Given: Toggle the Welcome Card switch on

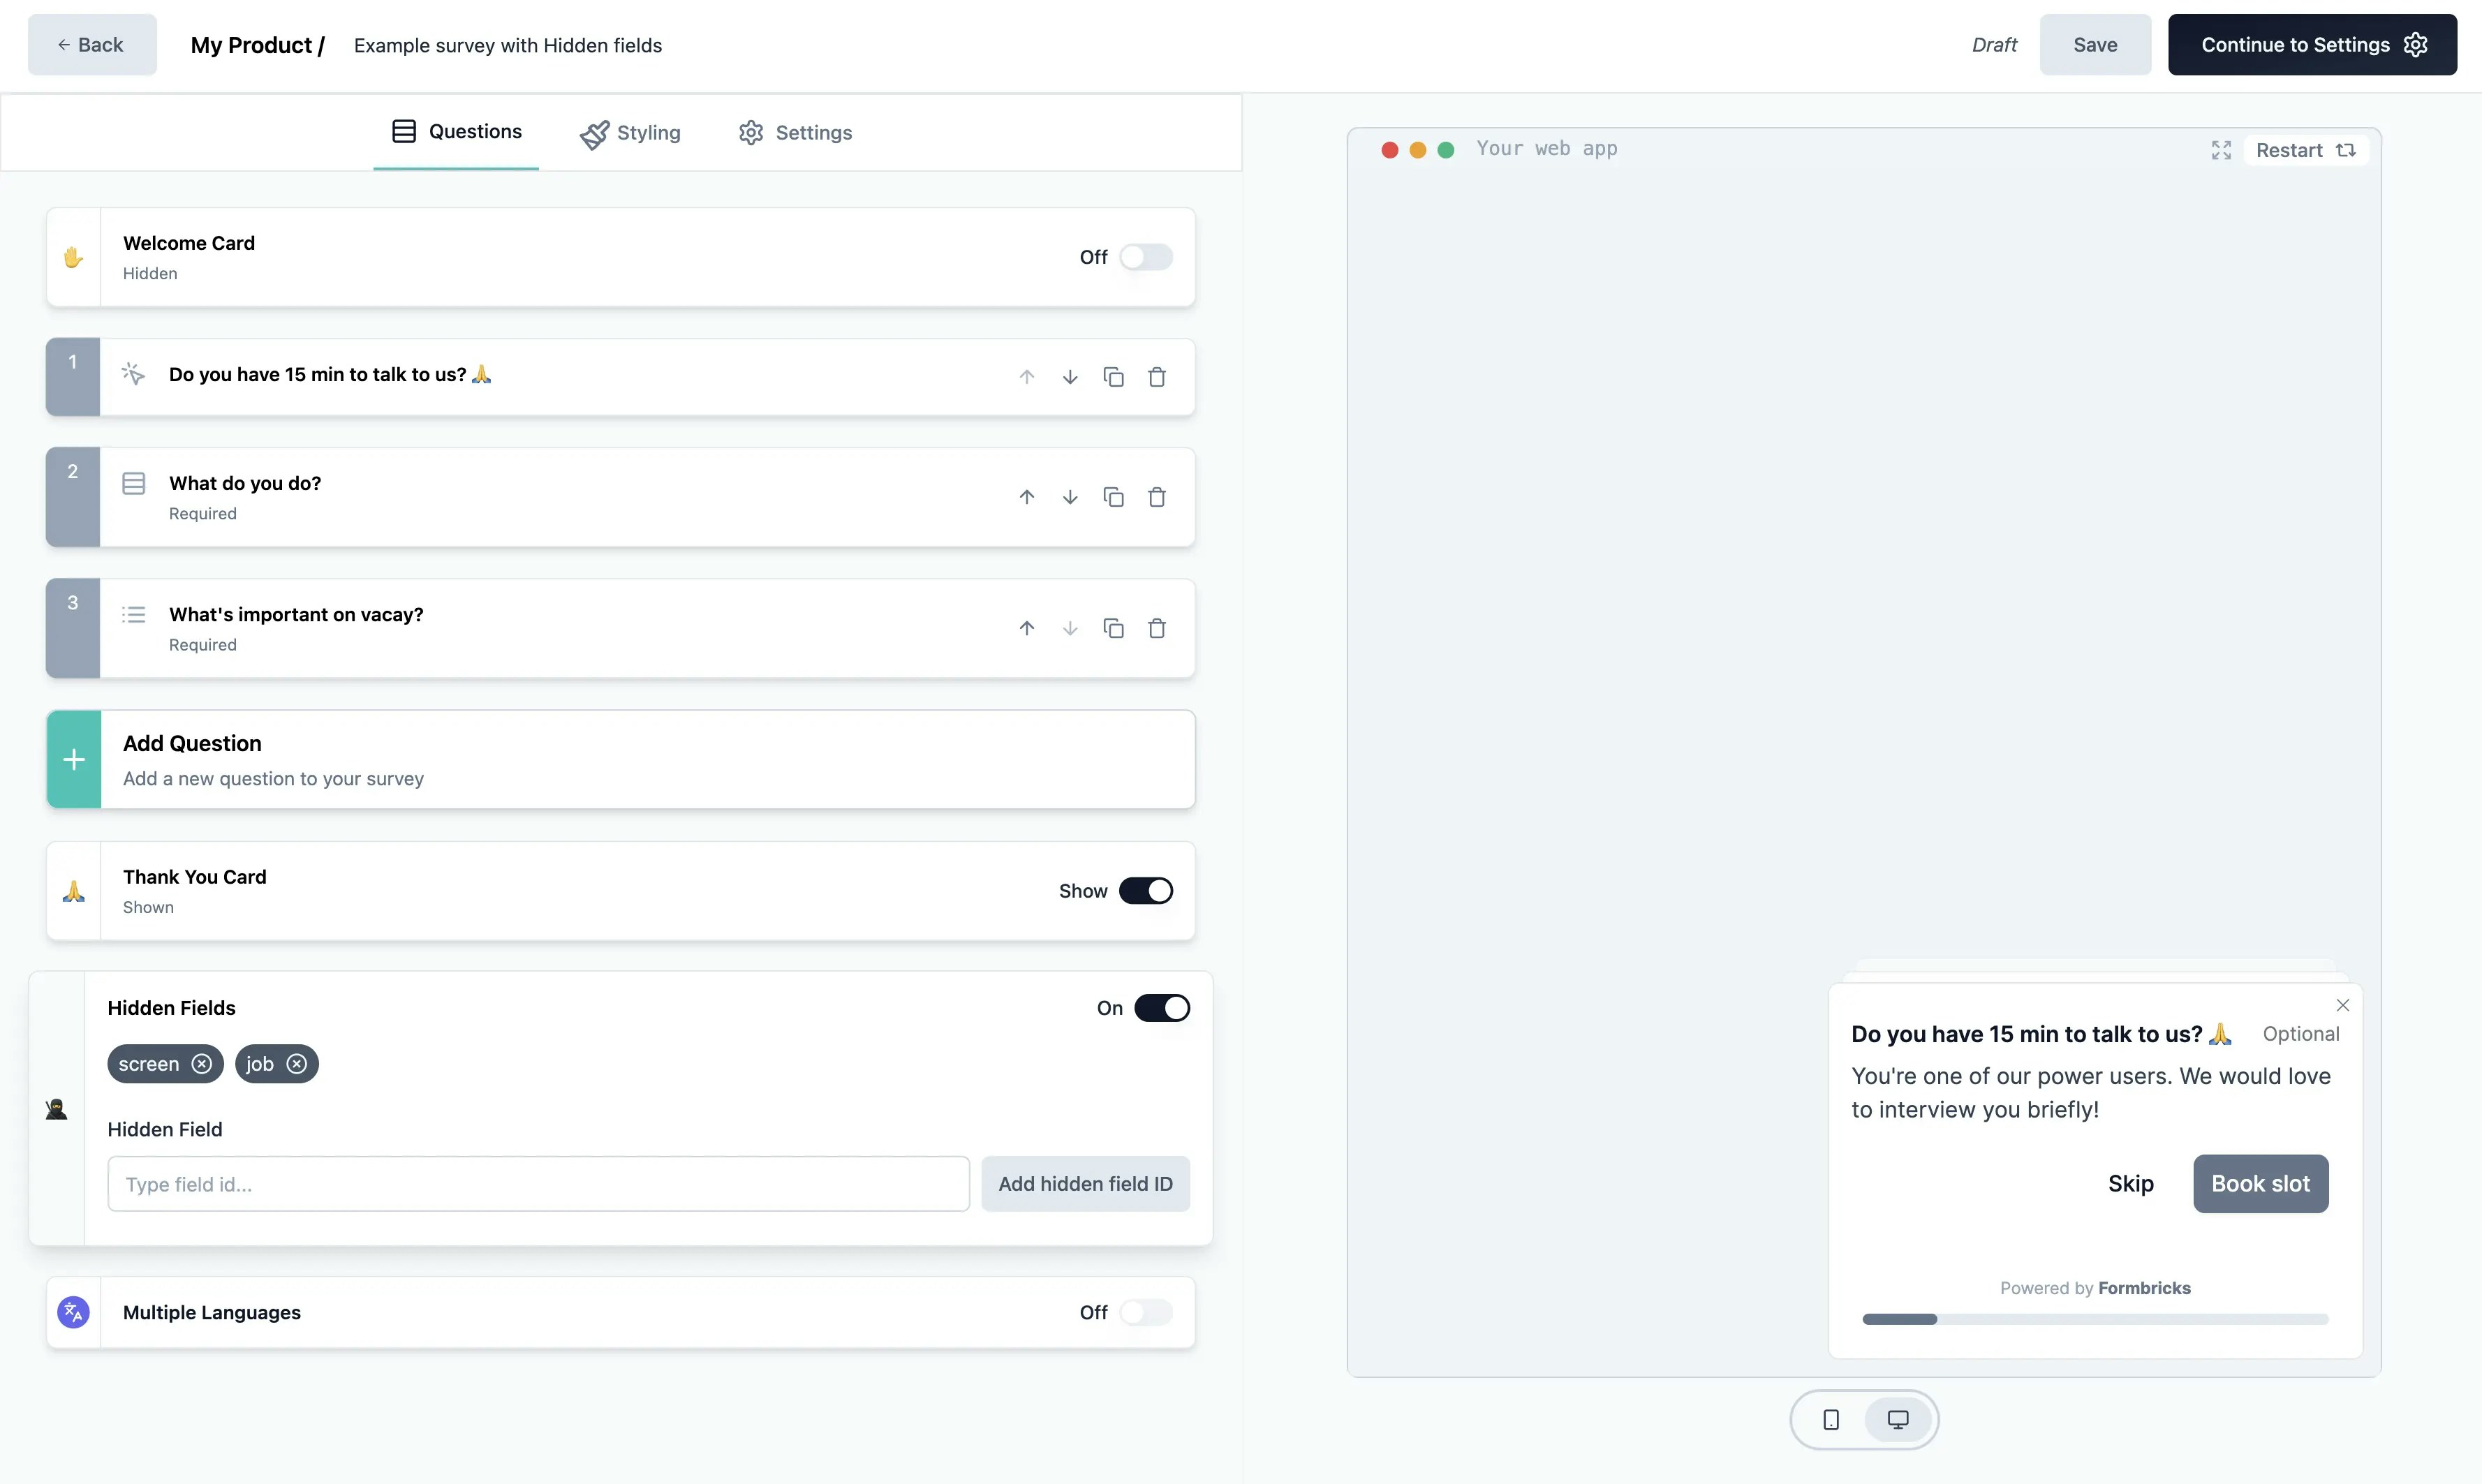Looking at the screenshot, I should [1146, 257].
